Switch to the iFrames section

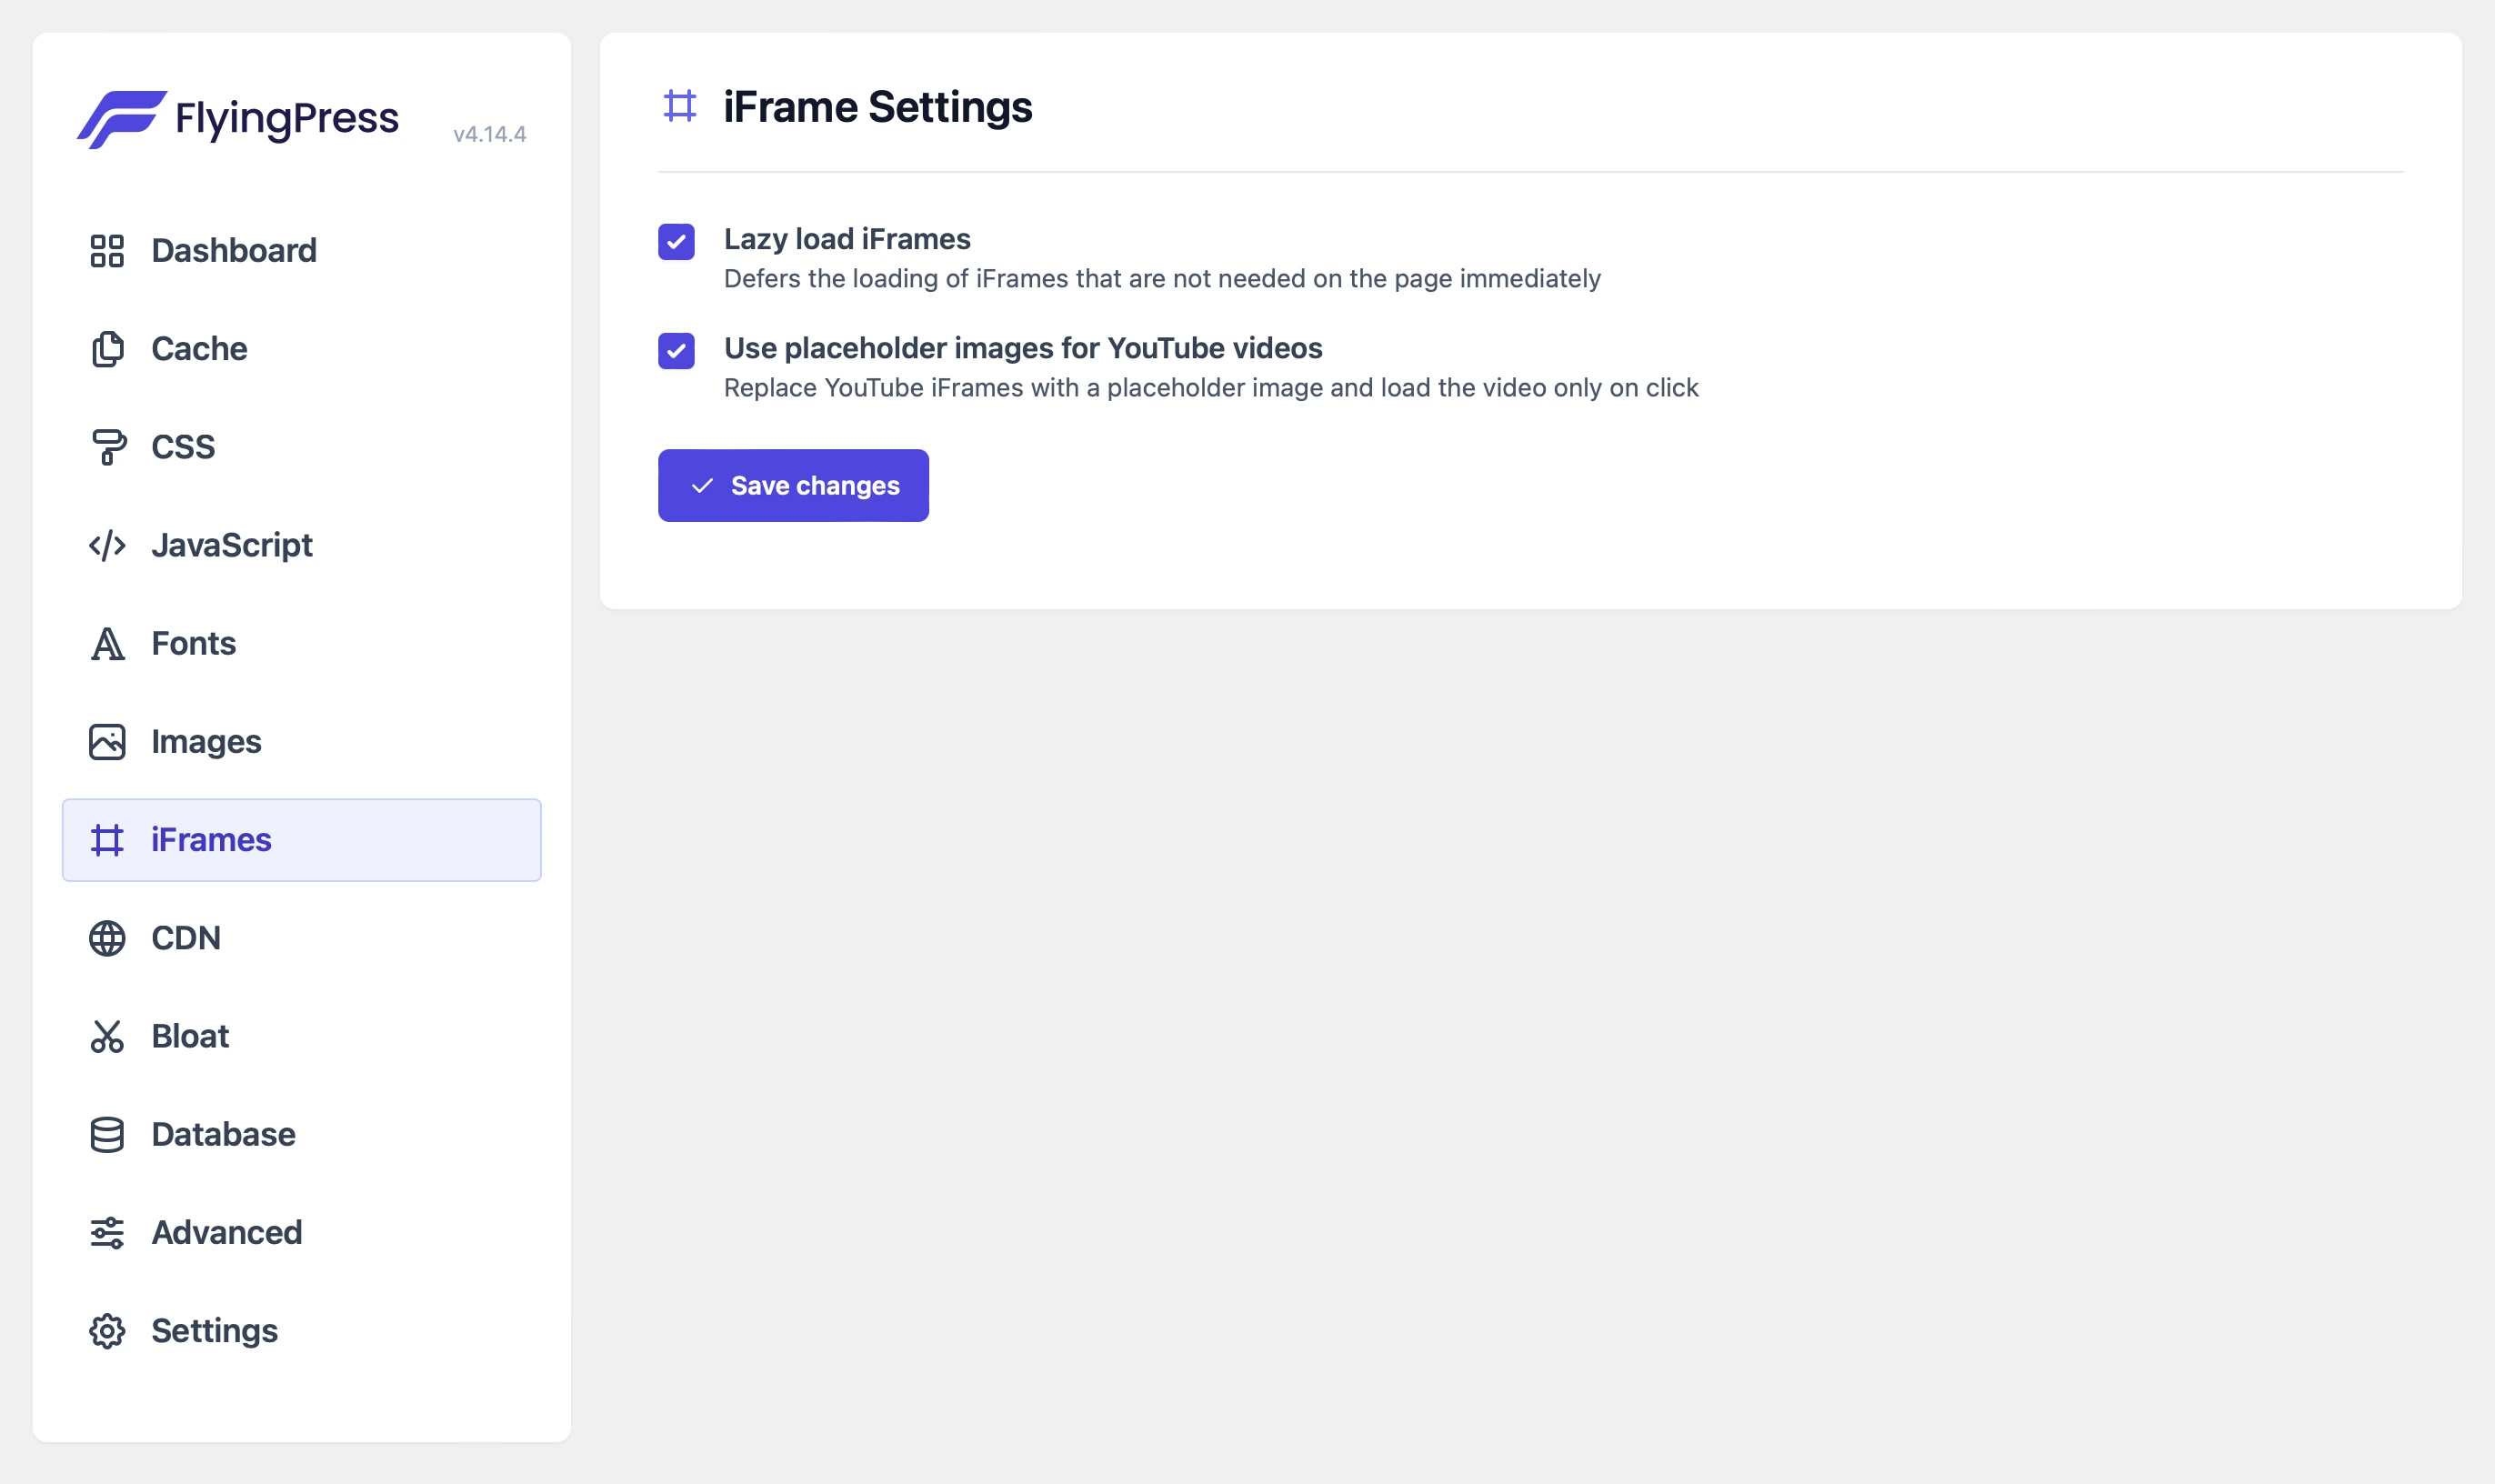pyautogui.click(x=210, y=840)
